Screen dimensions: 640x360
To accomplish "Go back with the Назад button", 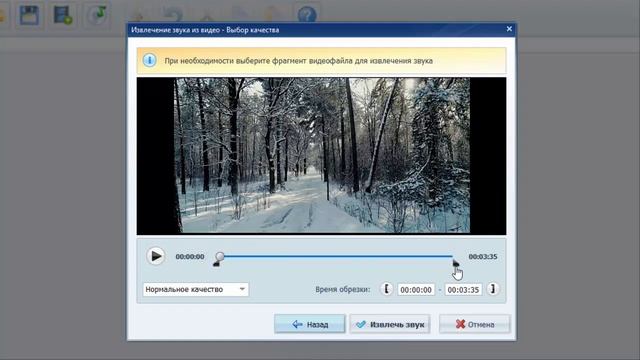I will pos(310,324).
